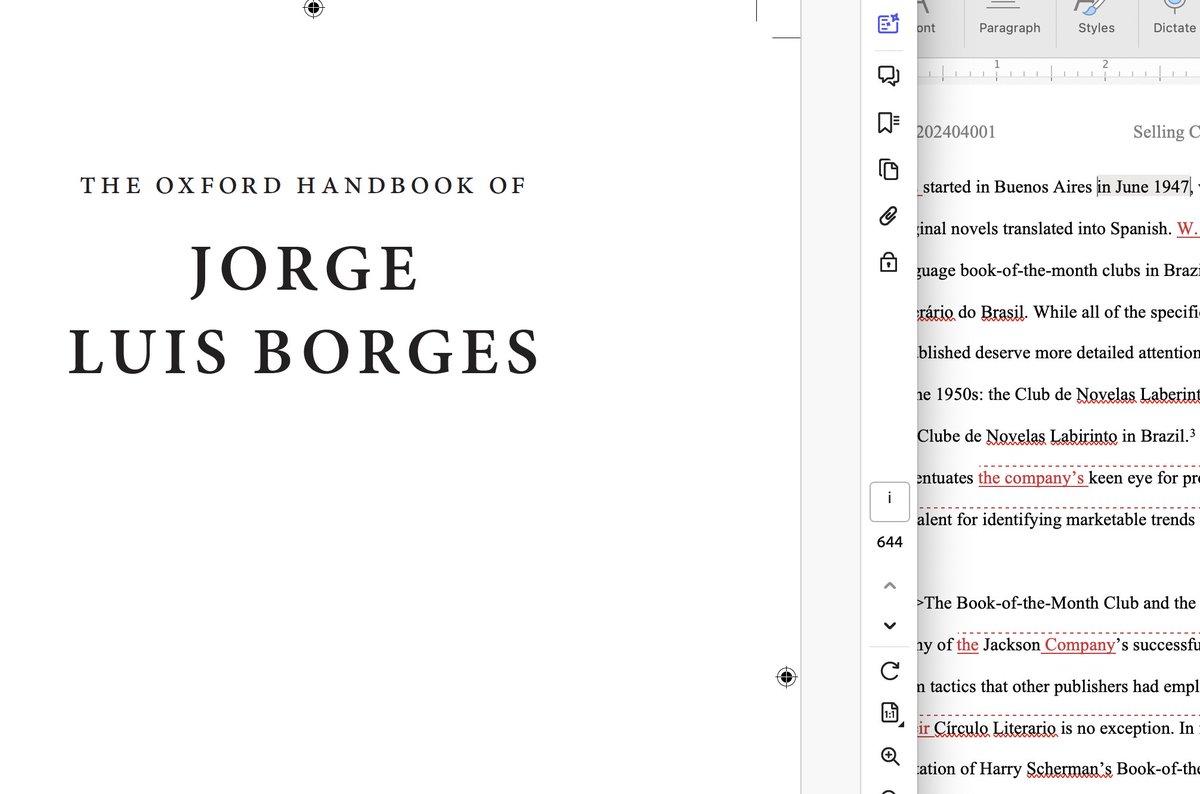Click 'Selling C' header text in Word

[x=1166, y=132]
